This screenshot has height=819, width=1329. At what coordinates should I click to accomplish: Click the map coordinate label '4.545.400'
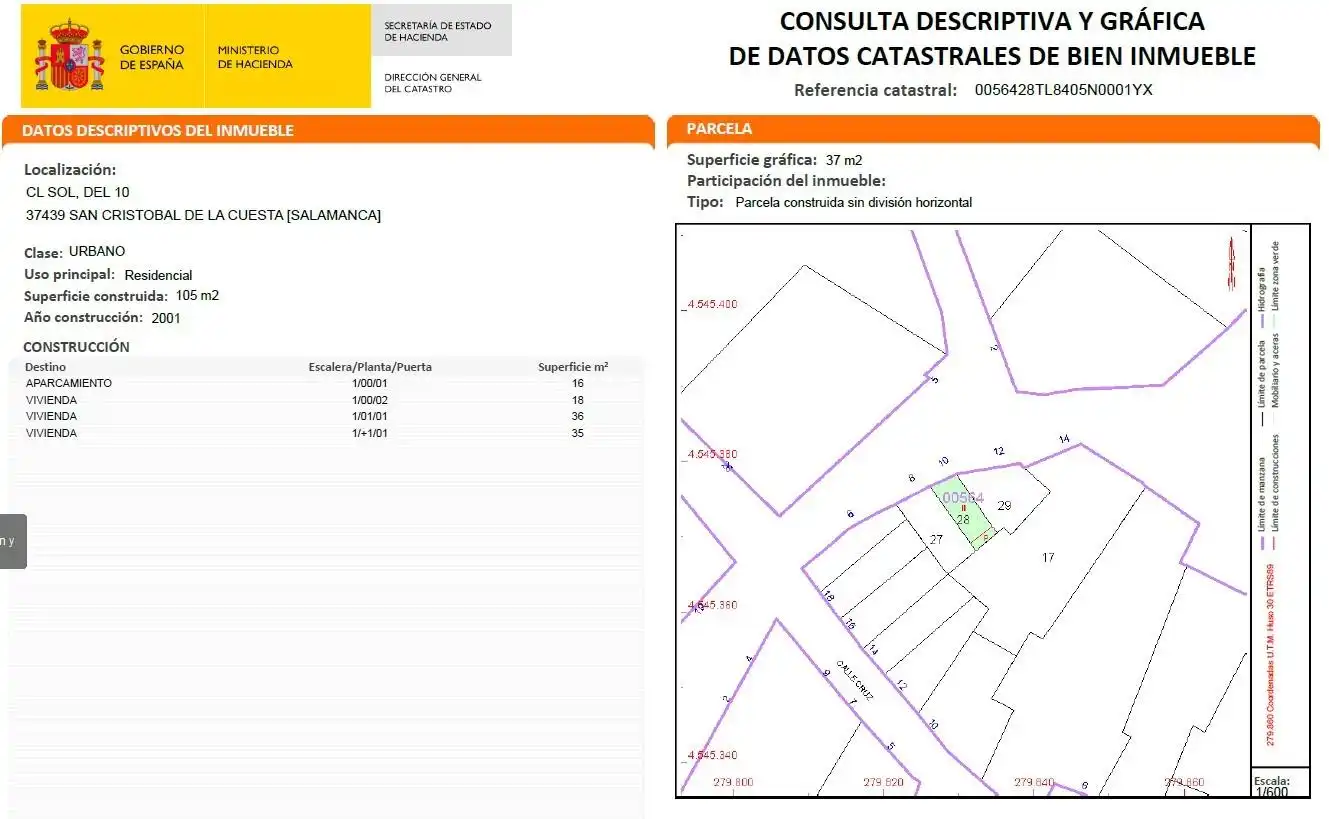pyautogui.click(x=713, y=303)
